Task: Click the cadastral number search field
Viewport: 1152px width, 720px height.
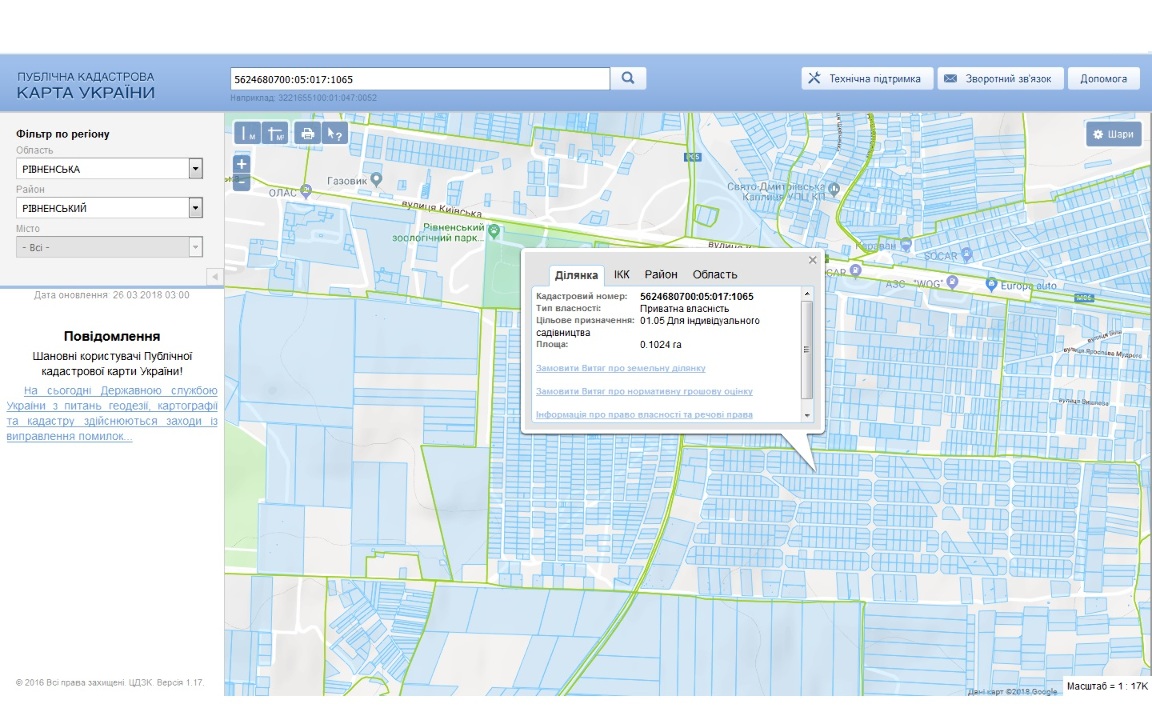Action: [420, 79]
